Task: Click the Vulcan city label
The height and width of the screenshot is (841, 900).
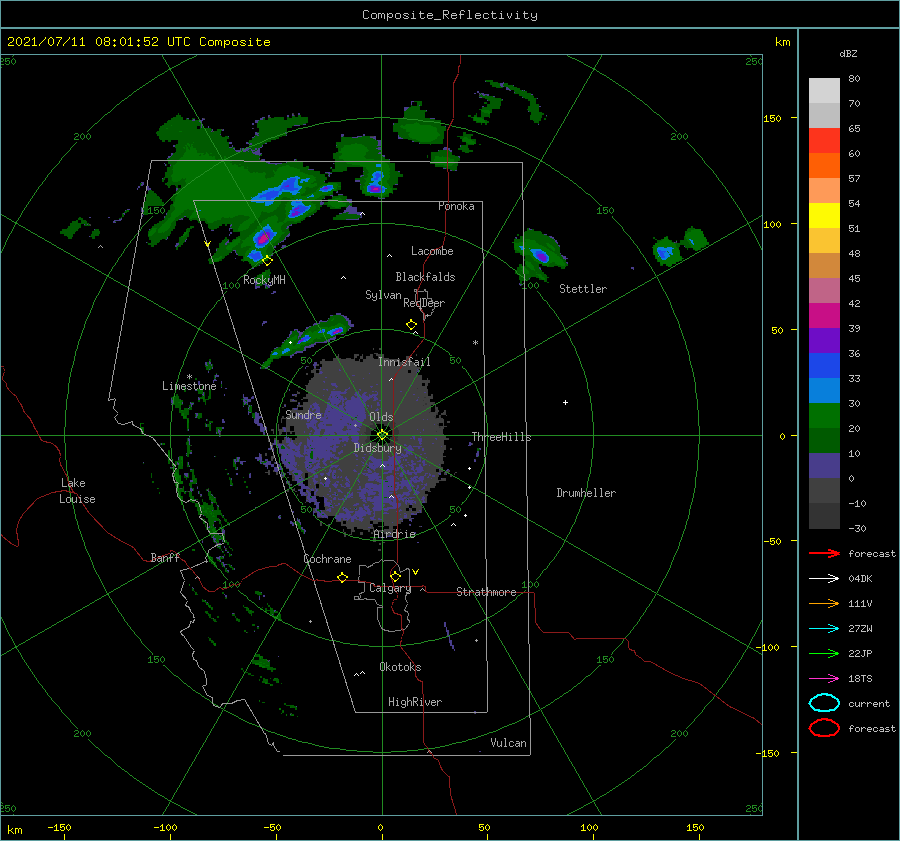Action: click(x=509, y=743)
